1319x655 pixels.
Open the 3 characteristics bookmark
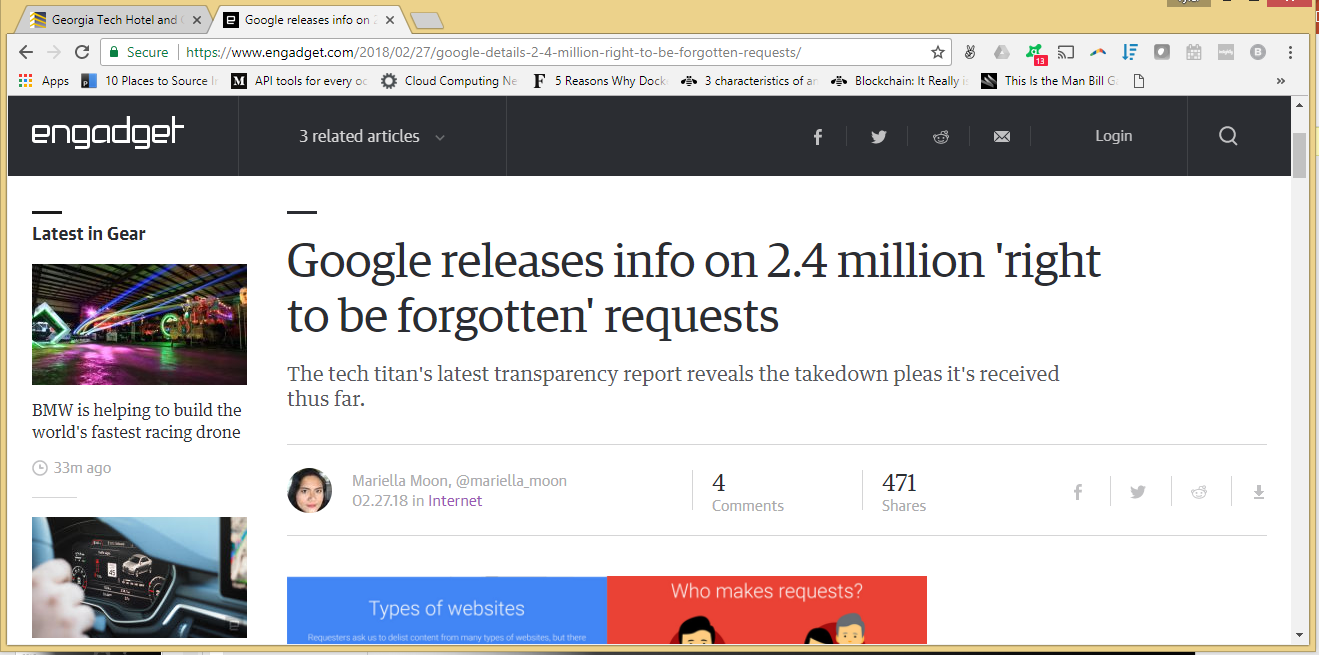(x=750, y=81)
